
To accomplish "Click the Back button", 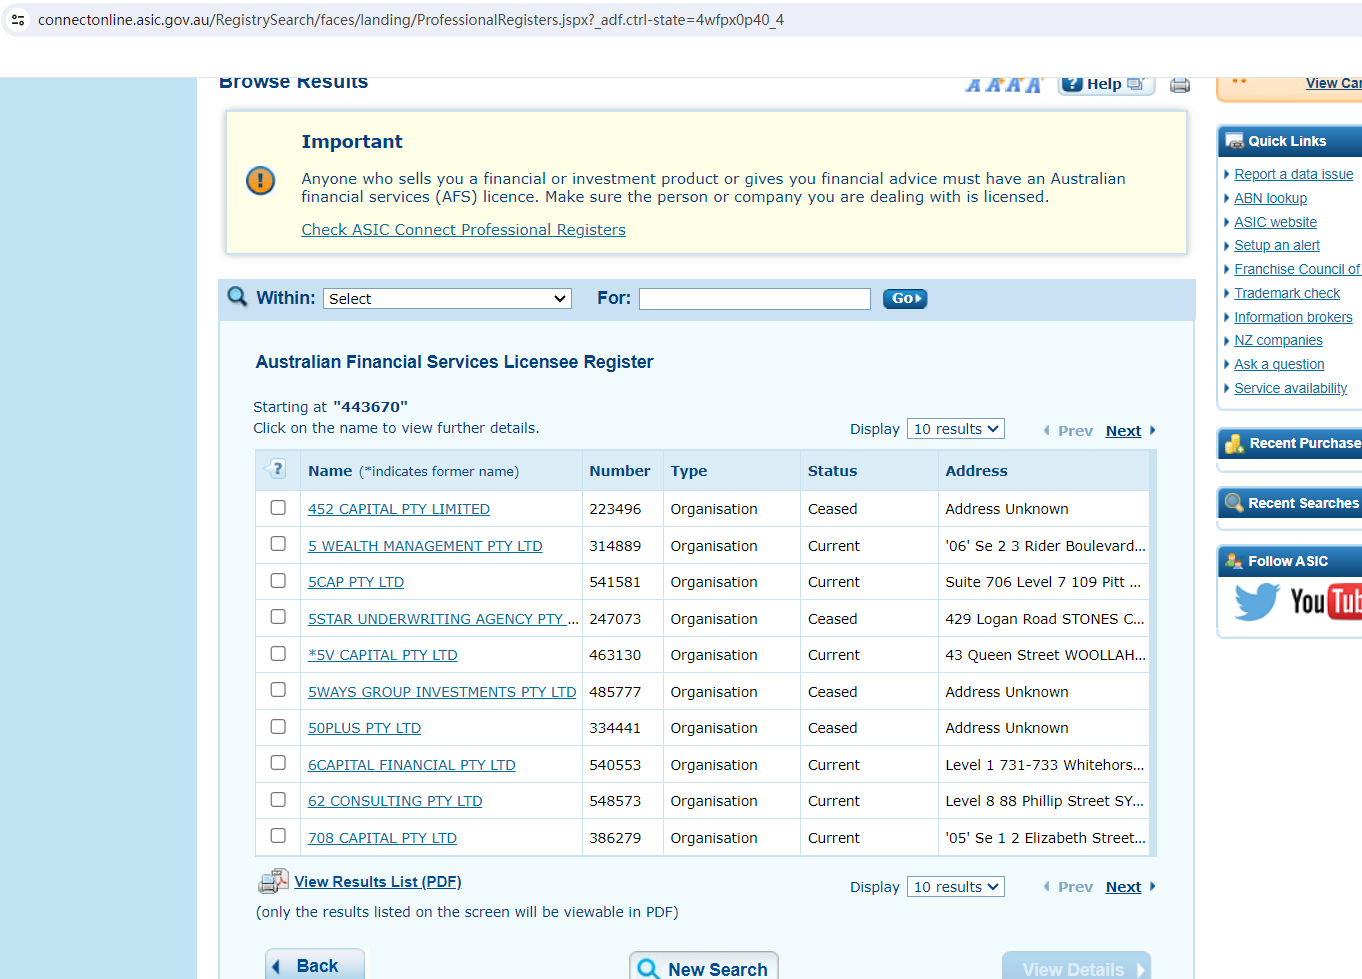I will 315,965.
